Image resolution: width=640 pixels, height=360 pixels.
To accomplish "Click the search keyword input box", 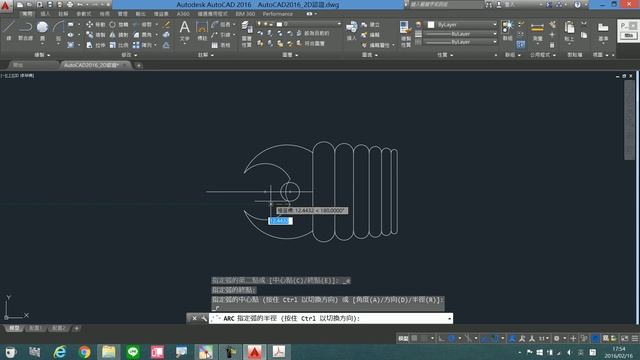I will point(446,4).
